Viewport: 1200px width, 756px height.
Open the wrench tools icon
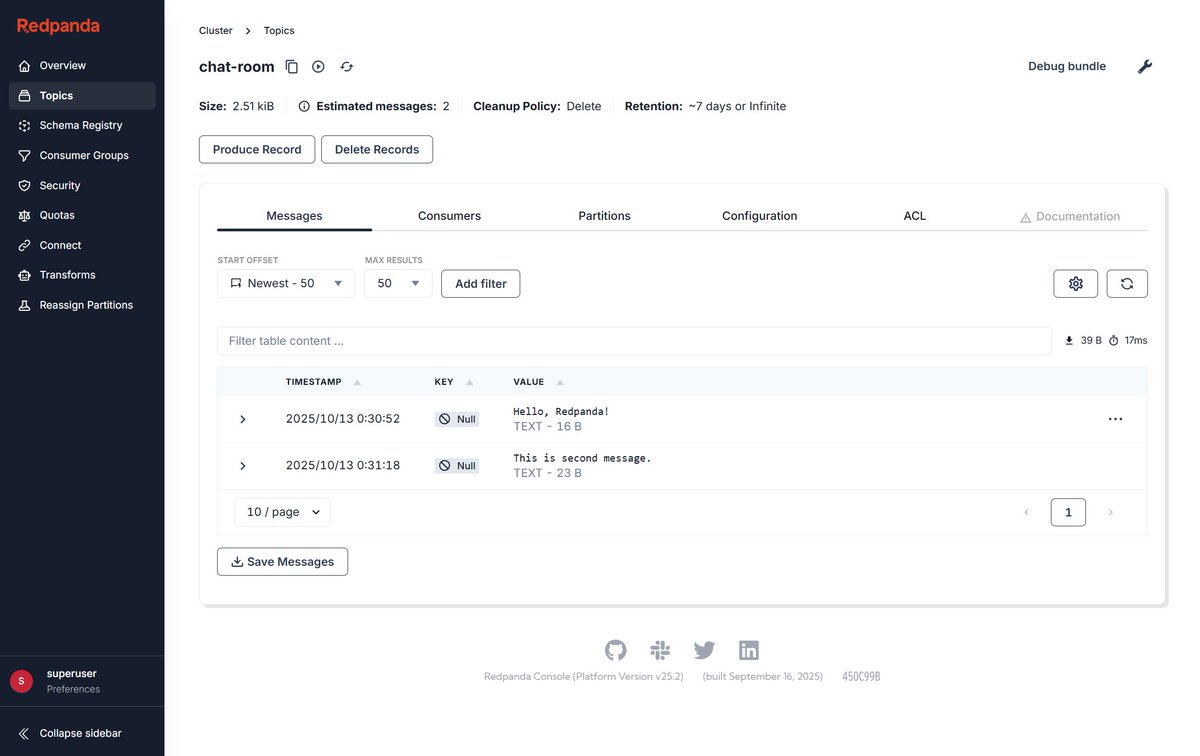pyautogui.click(x=1145, y=67)
